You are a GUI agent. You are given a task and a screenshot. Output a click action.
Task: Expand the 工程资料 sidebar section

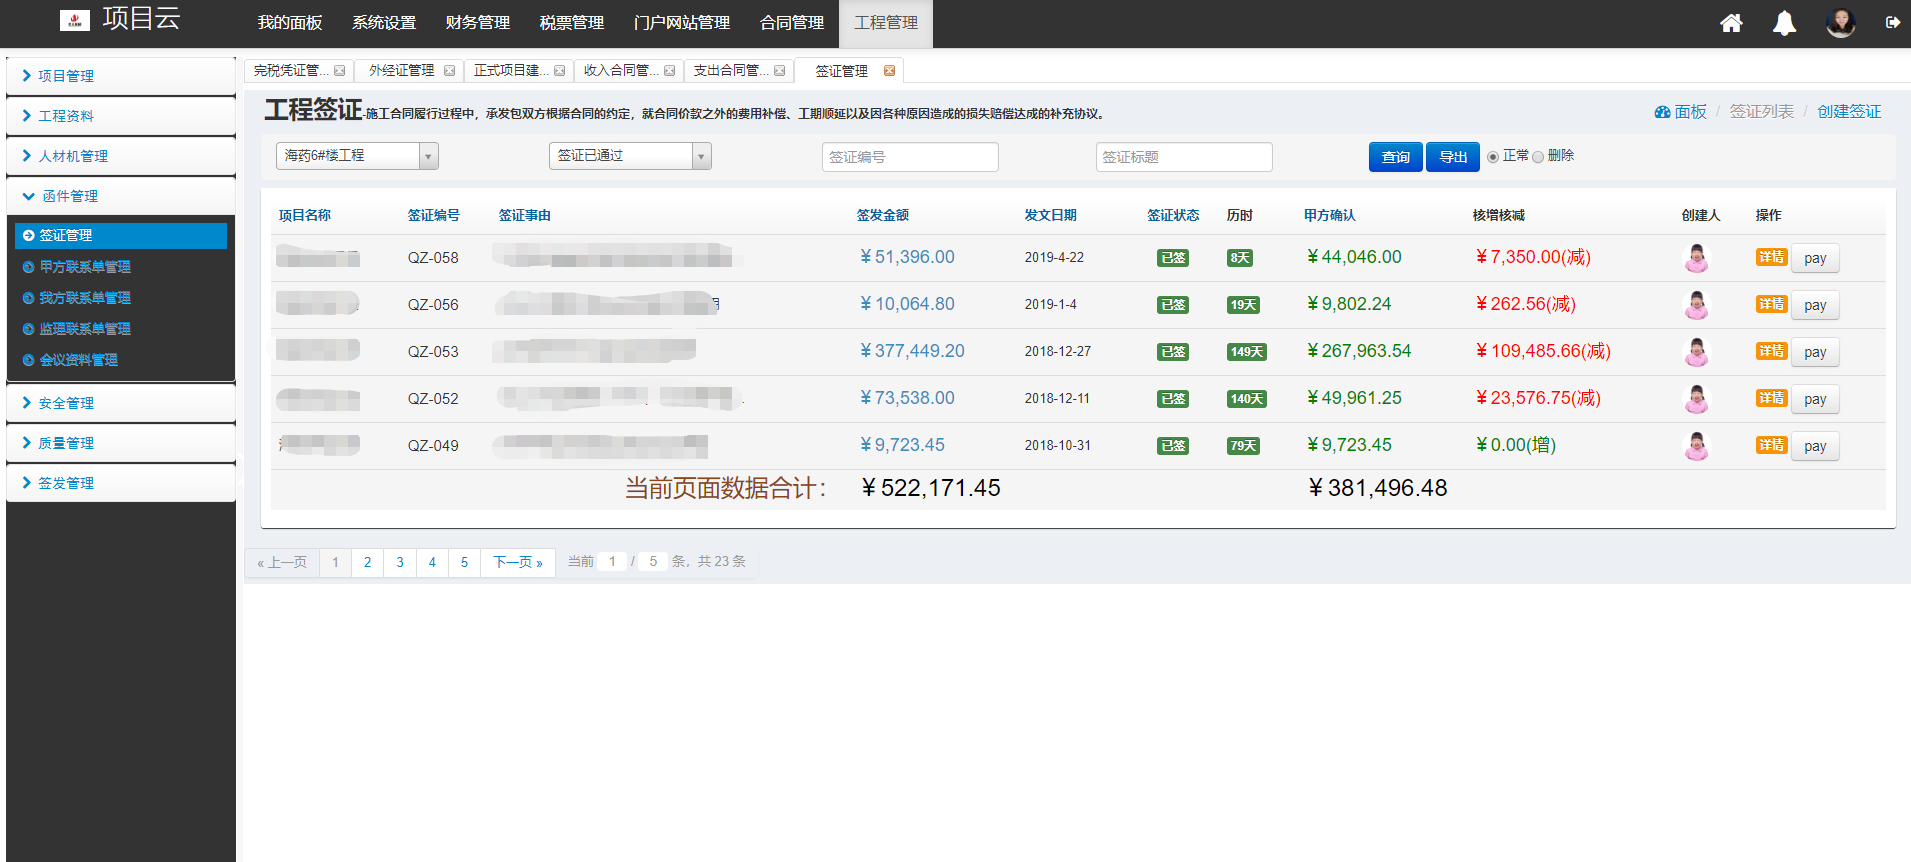pos(121,116)
